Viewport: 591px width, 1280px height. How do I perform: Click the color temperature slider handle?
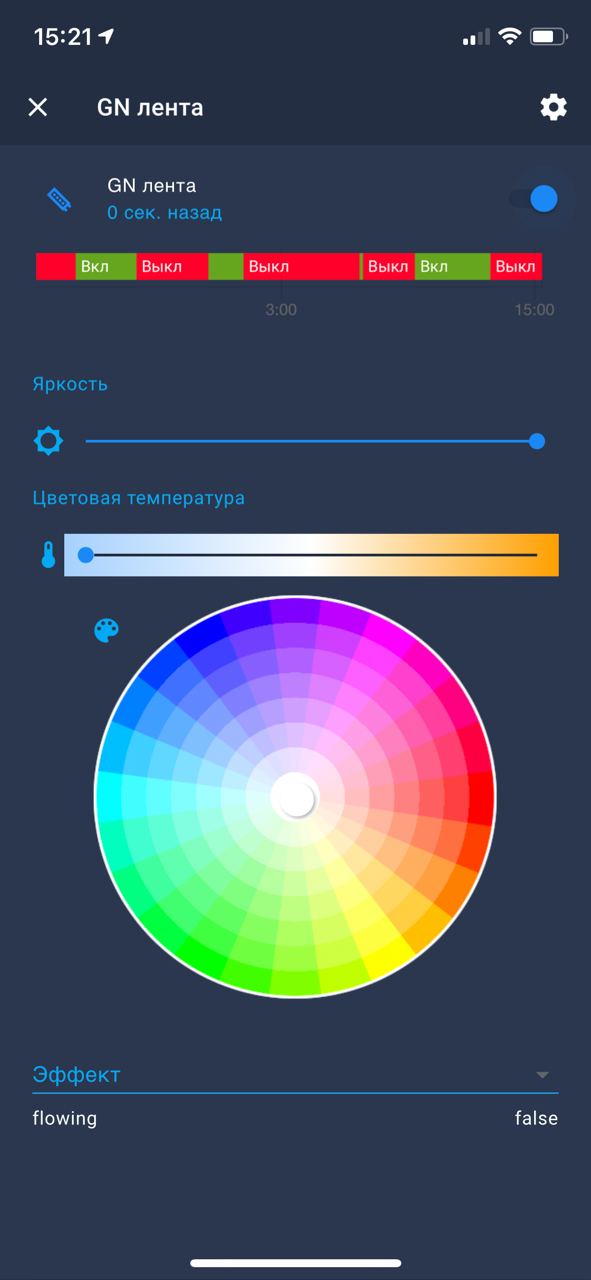(x=86, y=555)
